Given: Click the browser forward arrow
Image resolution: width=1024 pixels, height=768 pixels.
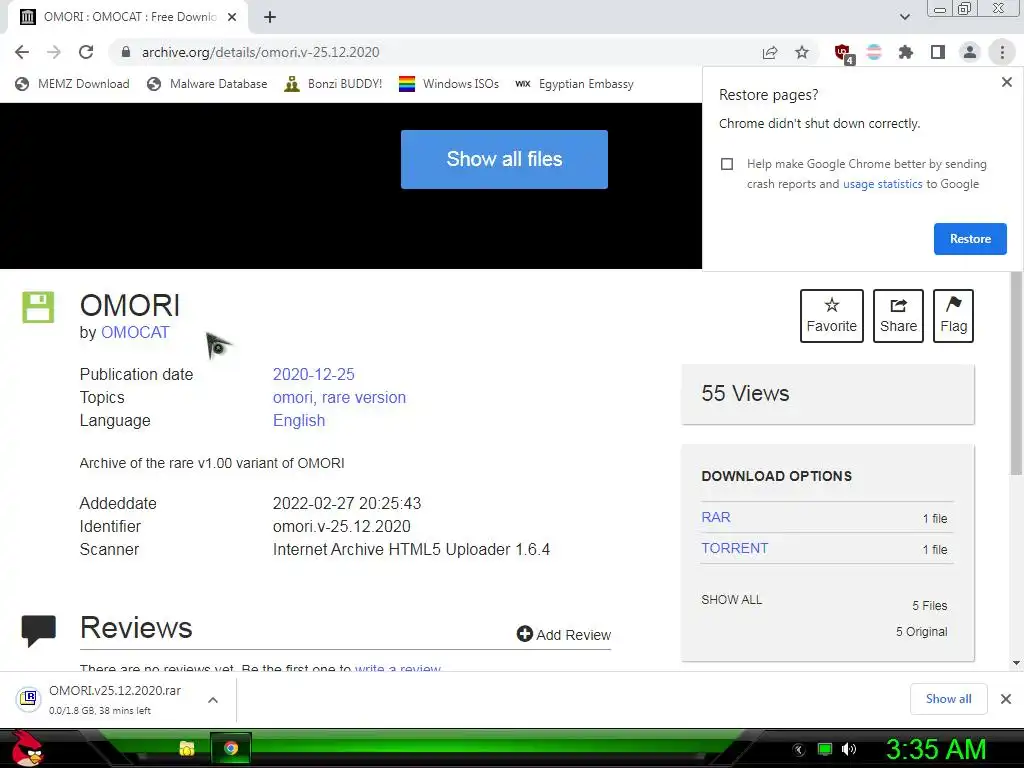Looking at the screenshot, I should click(54, 52).
